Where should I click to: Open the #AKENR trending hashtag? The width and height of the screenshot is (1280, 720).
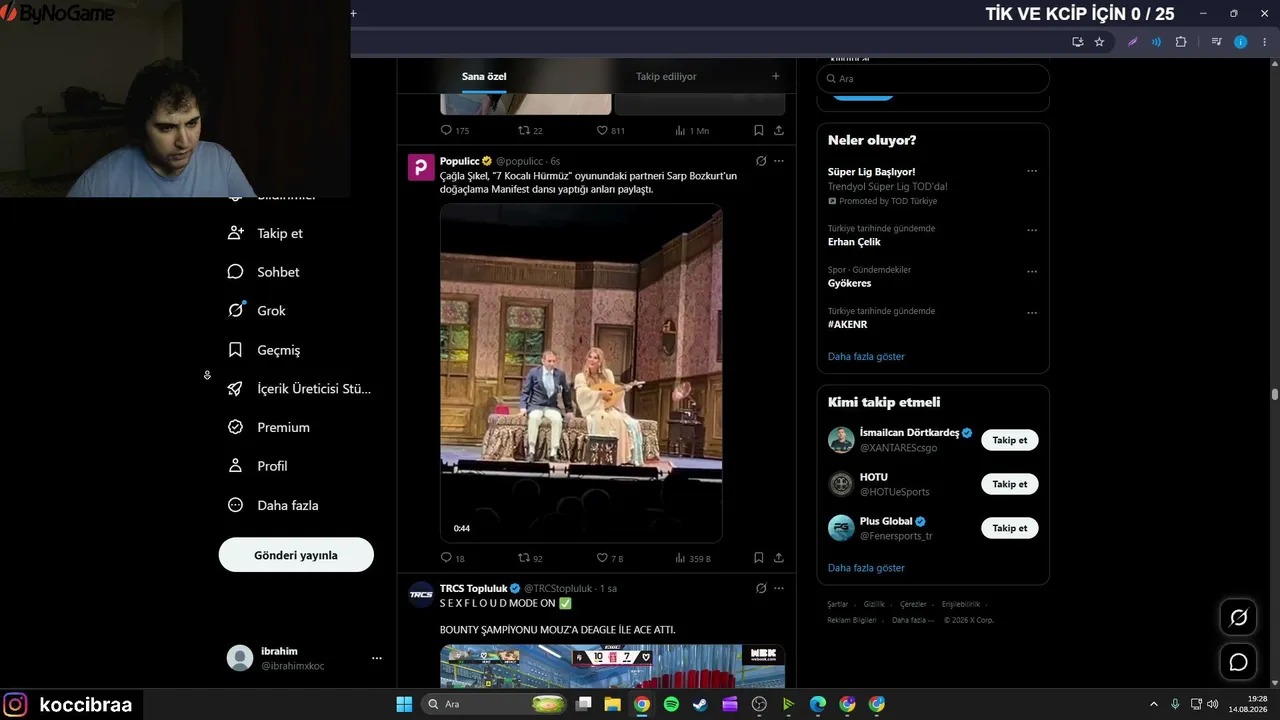848,325
